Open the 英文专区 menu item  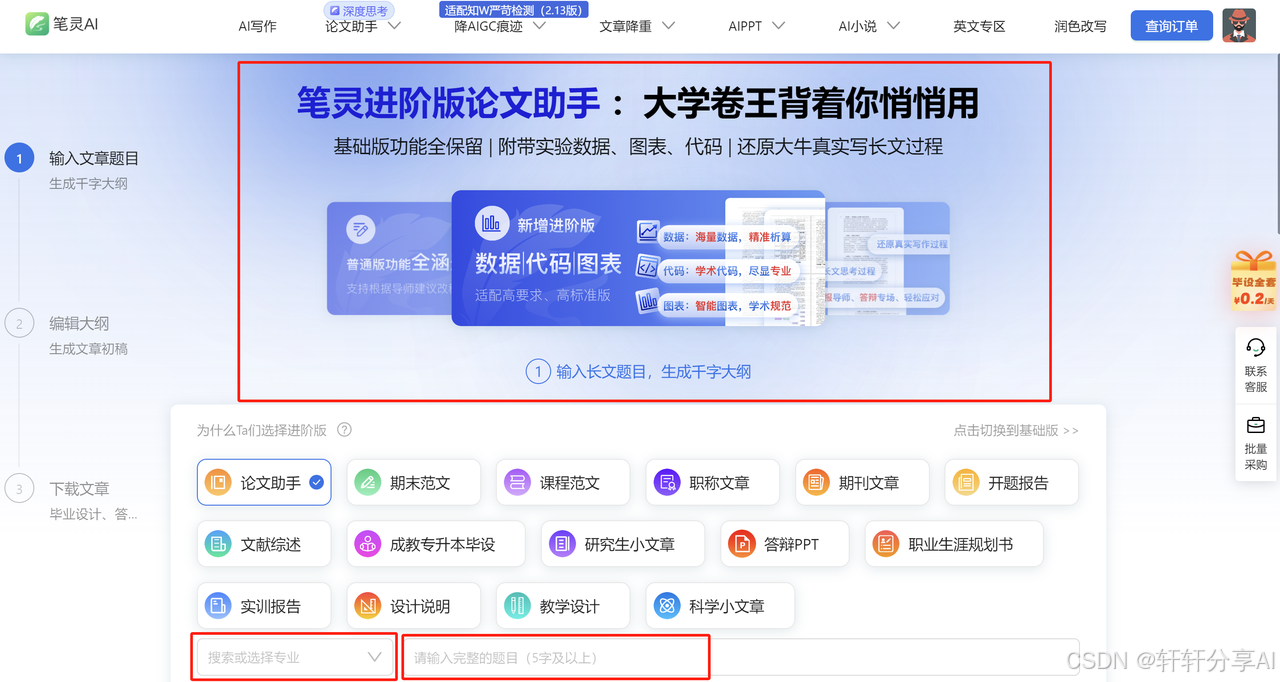pos(979,27)
